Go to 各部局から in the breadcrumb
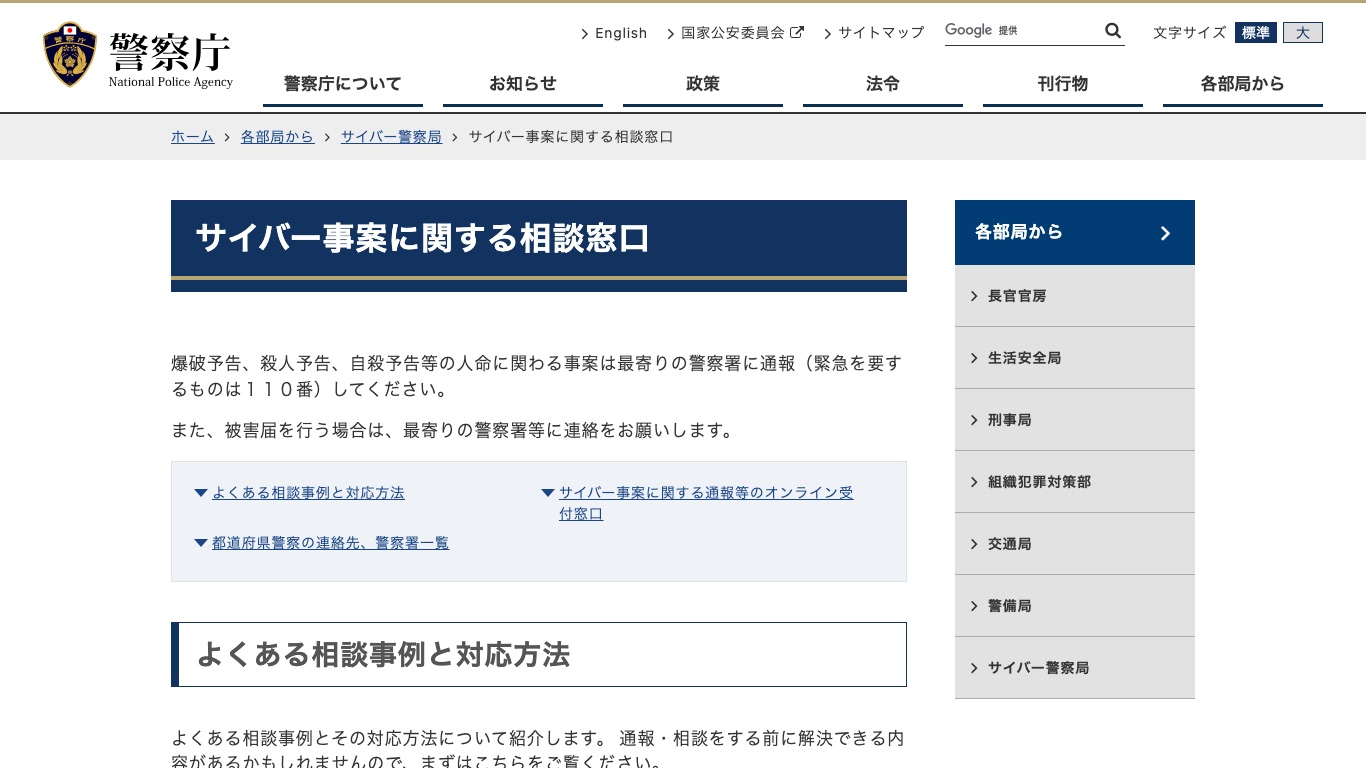Viewport: 1366px width, 768px height. (277, 137)
